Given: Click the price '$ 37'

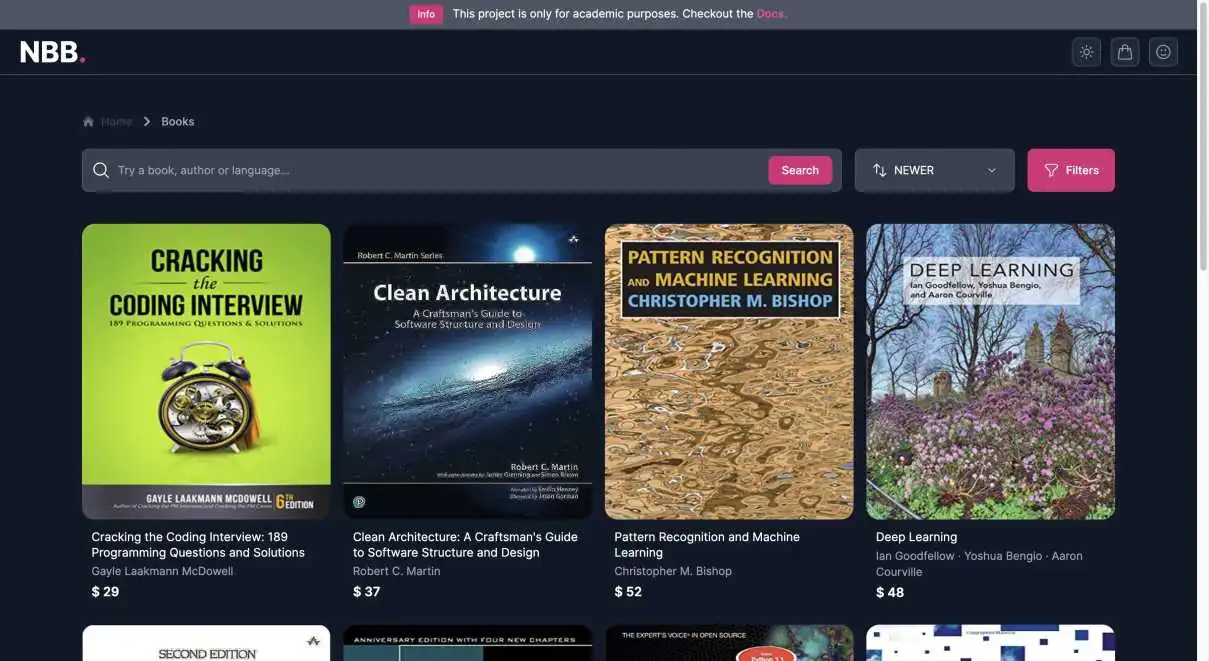Looking at the screenshot, I should [x=367, y=591].
